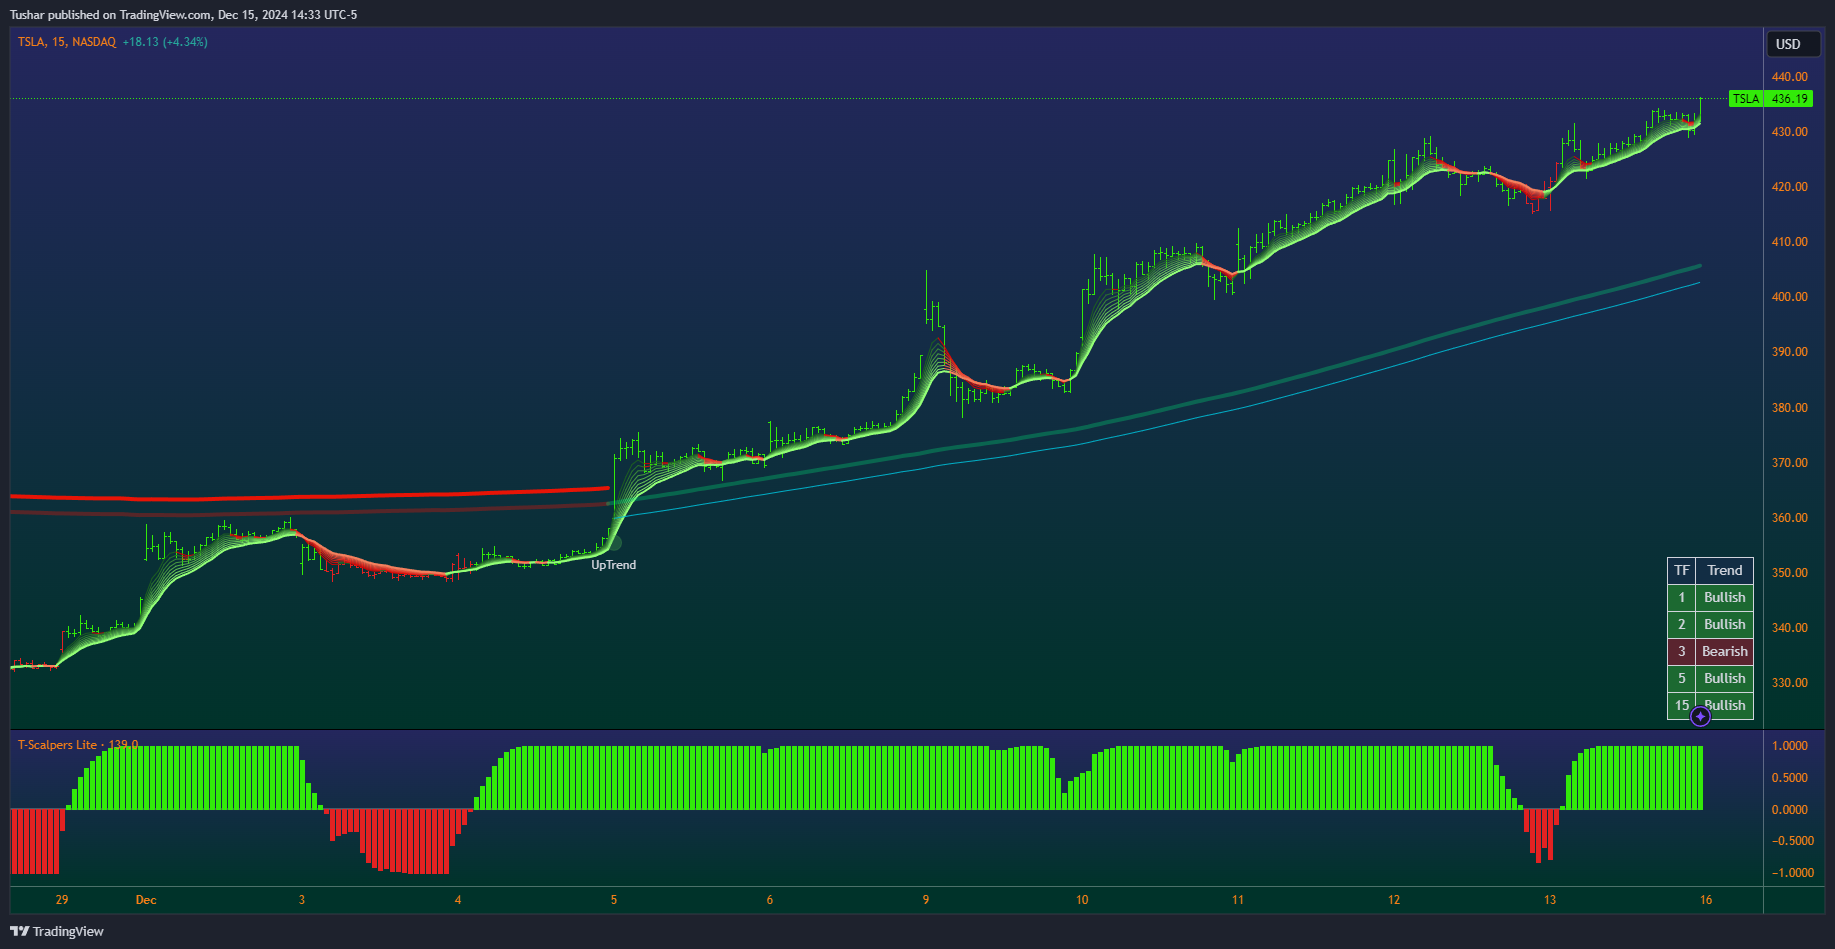Click the Bullish cell for timeframe 1
Image resolution: width=1835 pixels, height=949 pixels.
pyautogui.click(x=1724, y=597)
